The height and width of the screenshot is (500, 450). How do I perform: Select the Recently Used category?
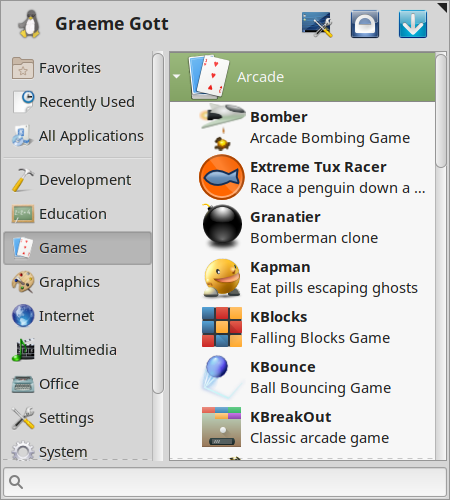[77, 102]
